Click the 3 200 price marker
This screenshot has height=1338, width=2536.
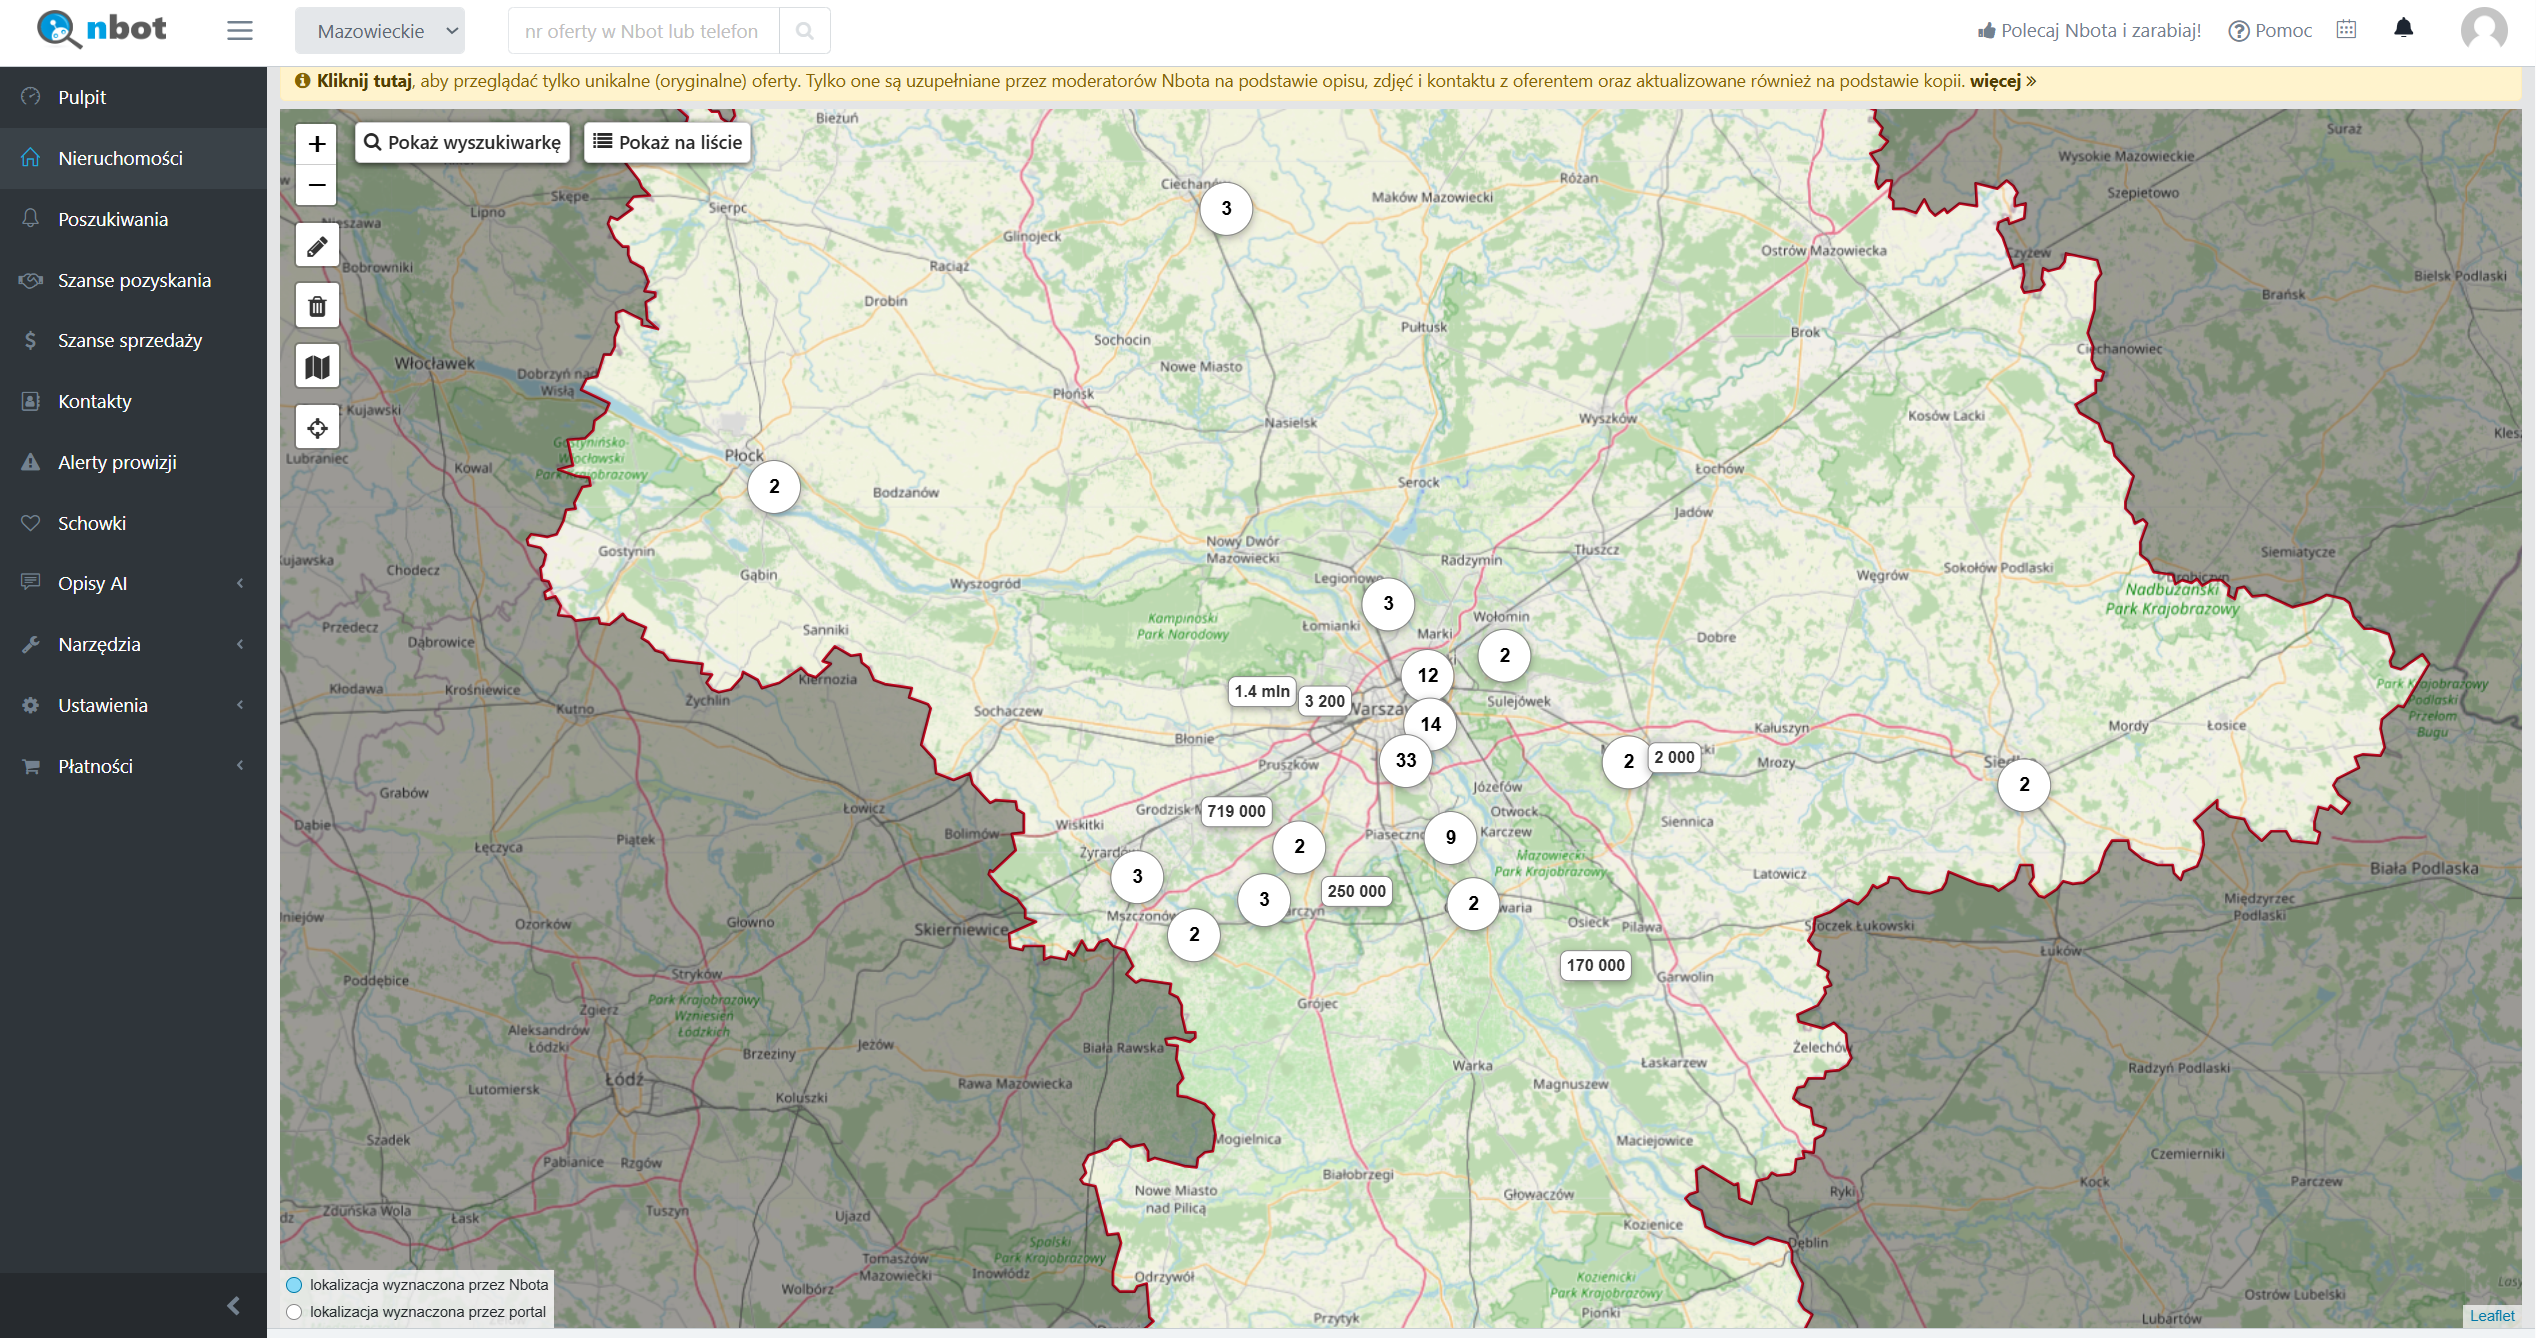1325,701
